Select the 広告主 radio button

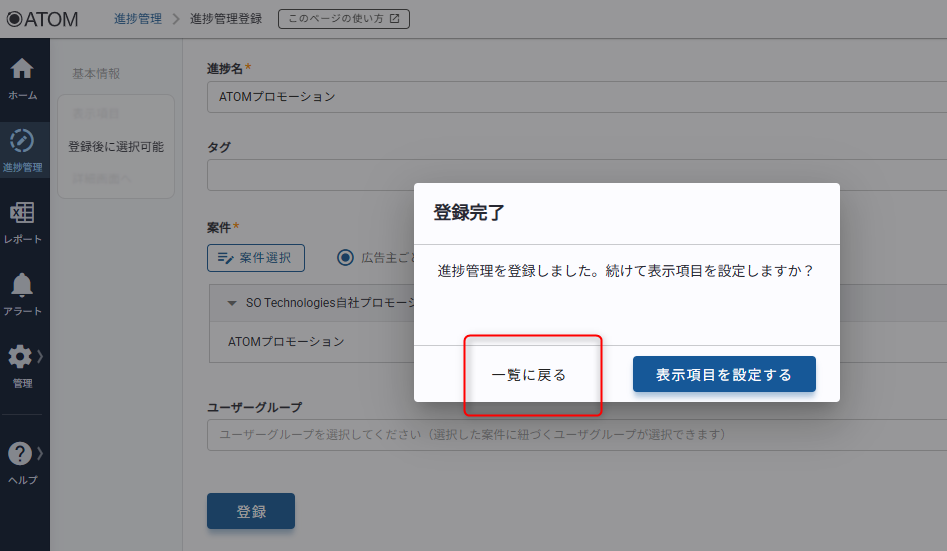346,257
